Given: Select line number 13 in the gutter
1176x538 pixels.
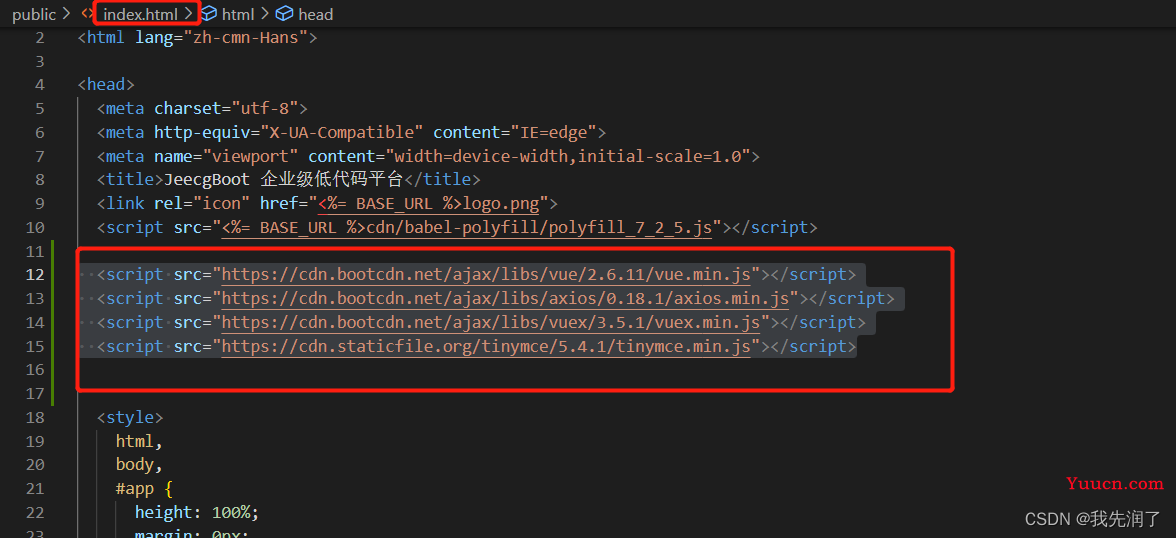Looking at the screenshot, I should point(35,299).
